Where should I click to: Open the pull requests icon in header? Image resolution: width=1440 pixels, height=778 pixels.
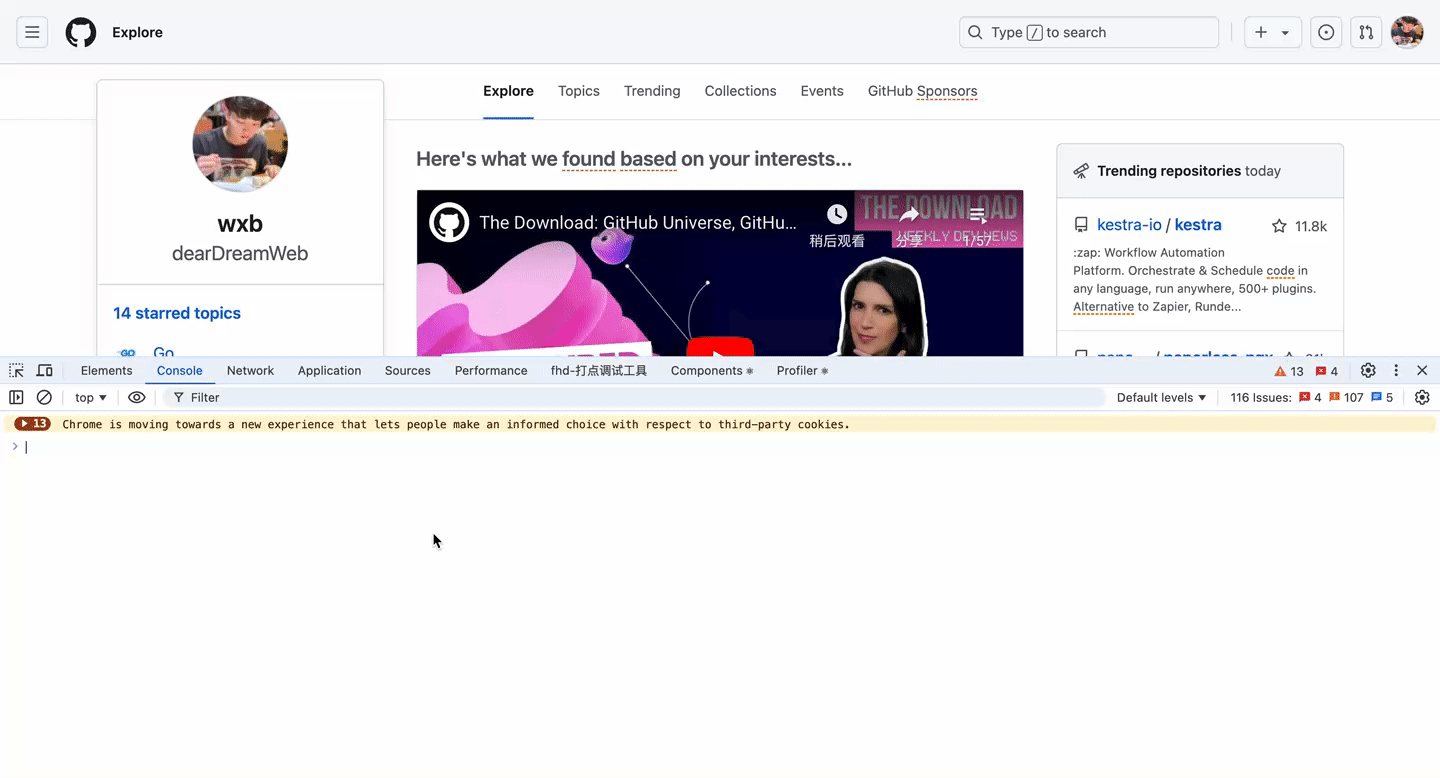(x=1366, y=32)
